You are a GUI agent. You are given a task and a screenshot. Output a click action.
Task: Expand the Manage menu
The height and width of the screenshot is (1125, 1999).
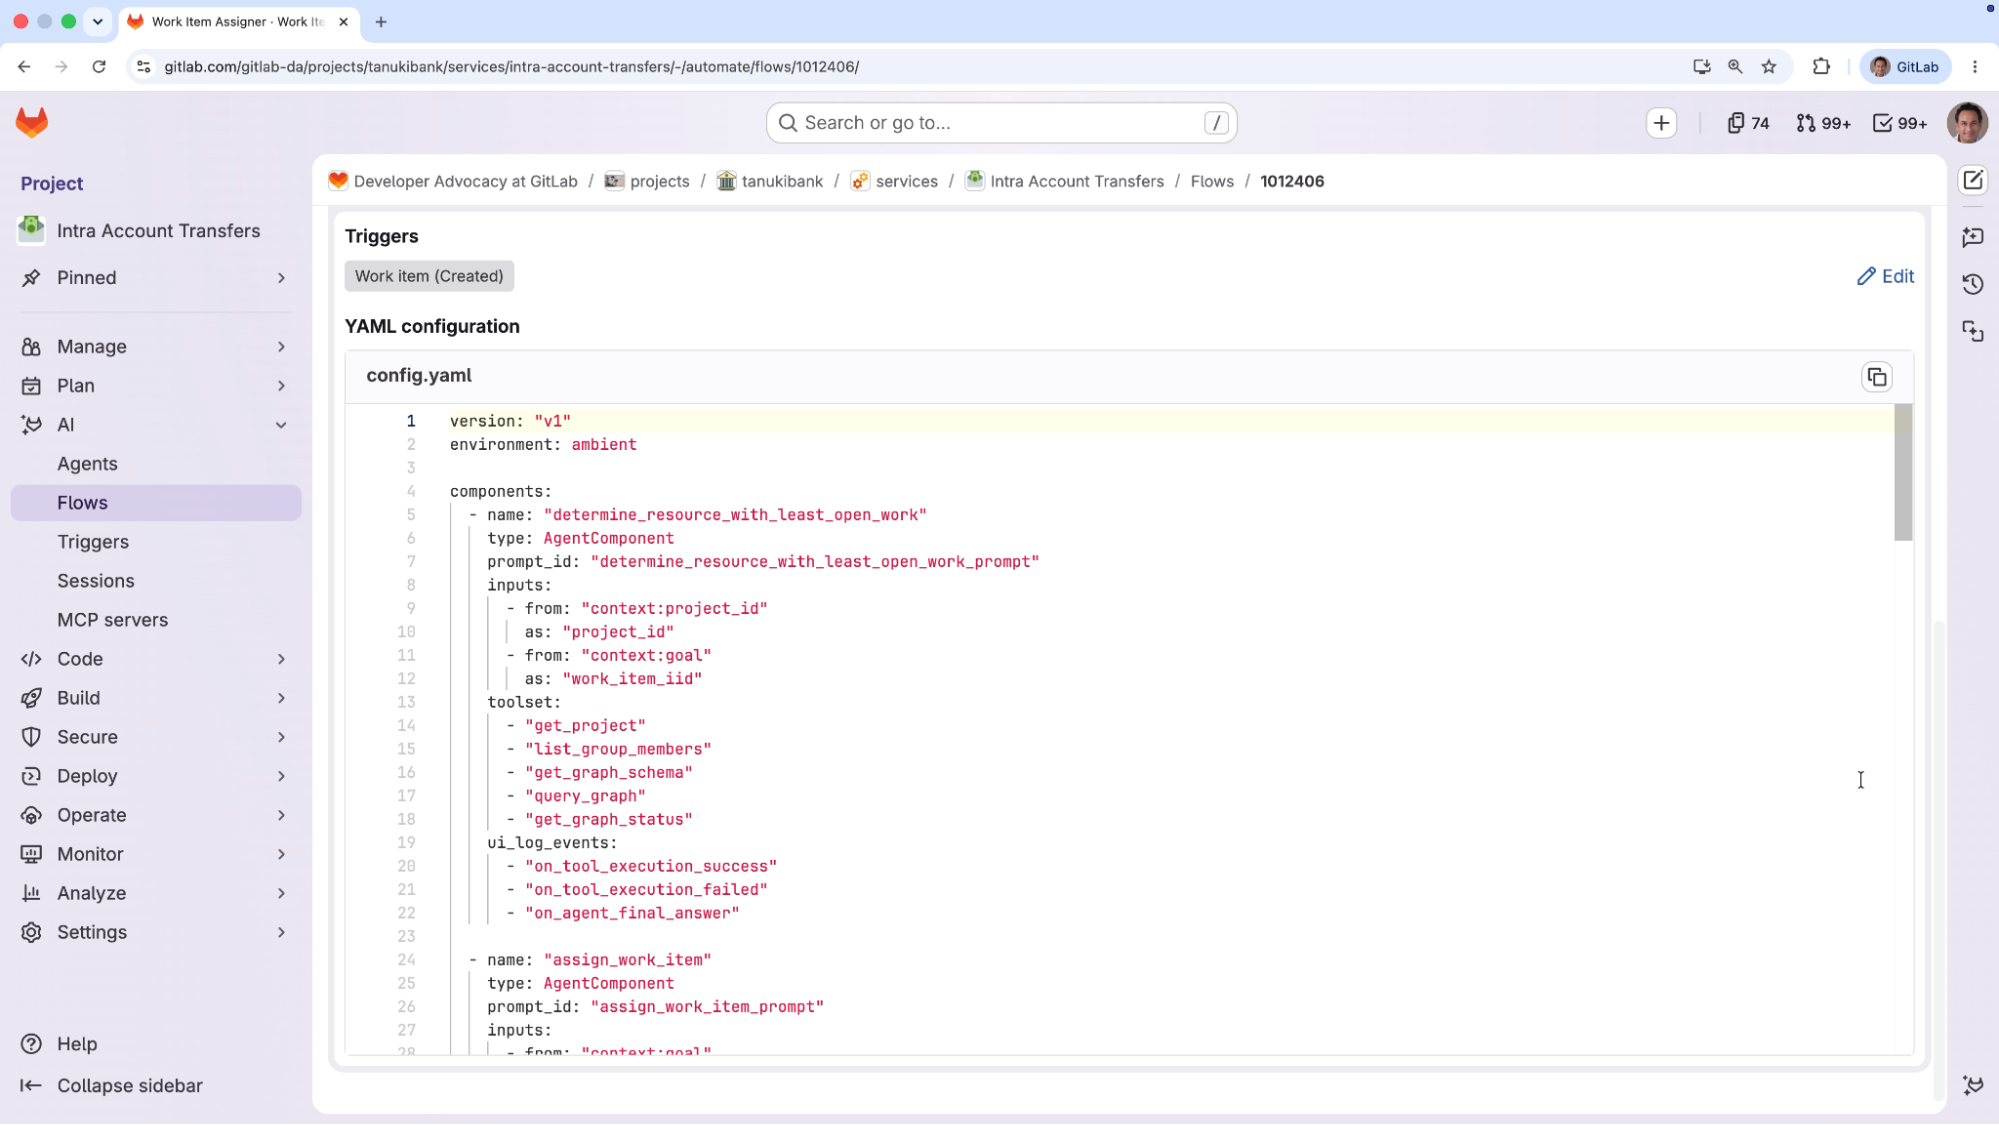pyautogui.click(x=155, y=347)
